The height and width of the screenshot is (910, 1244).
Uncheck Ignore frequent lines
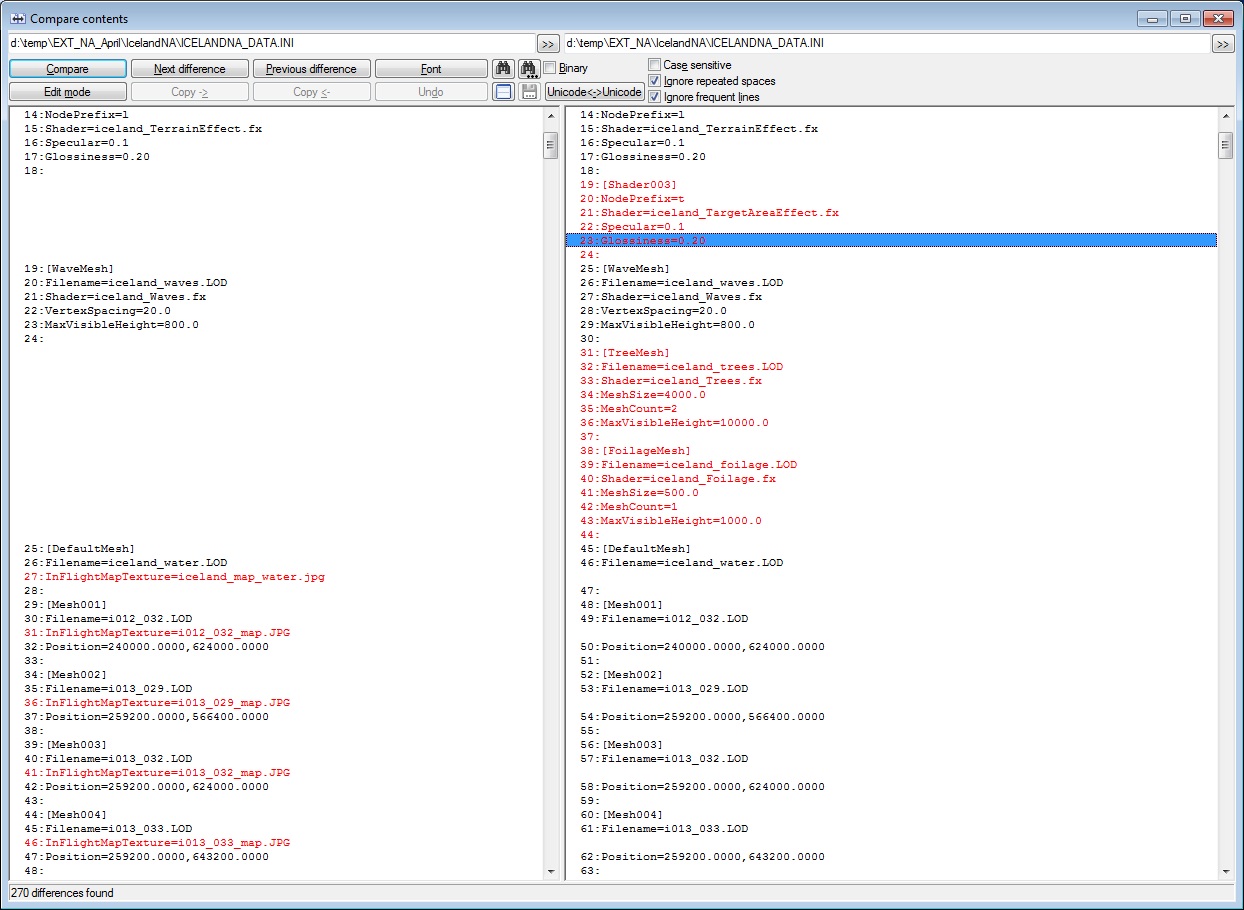655,97
